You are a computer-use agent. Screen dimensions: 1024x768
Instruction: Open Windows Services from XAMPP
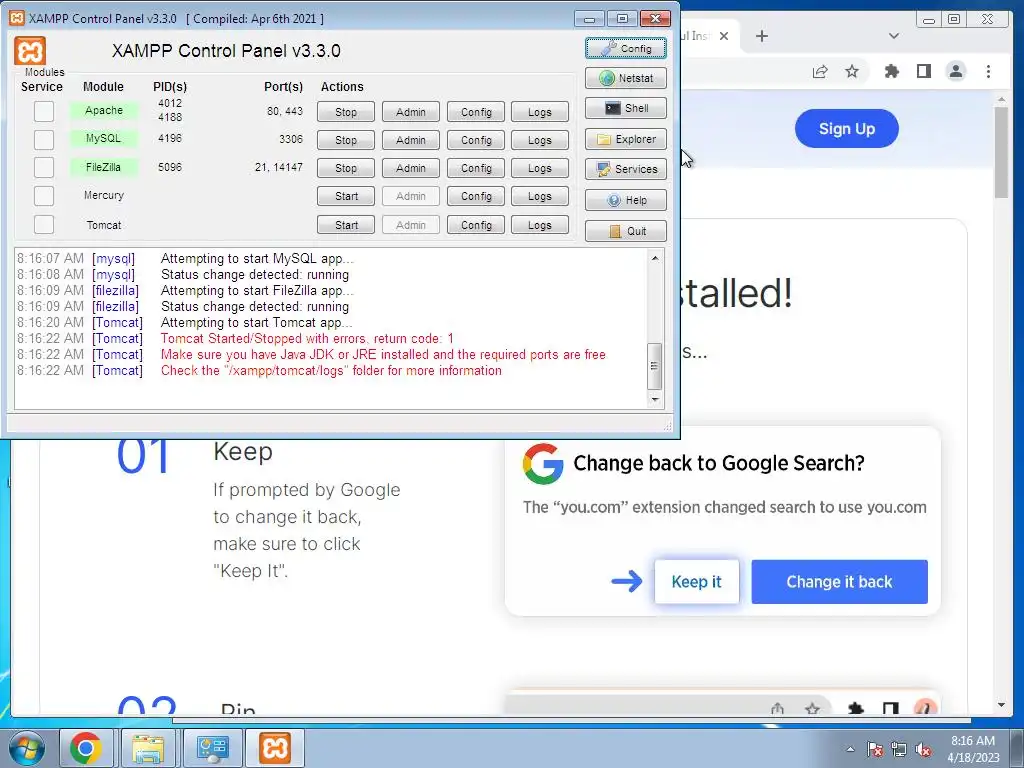(x=626, y=169)
